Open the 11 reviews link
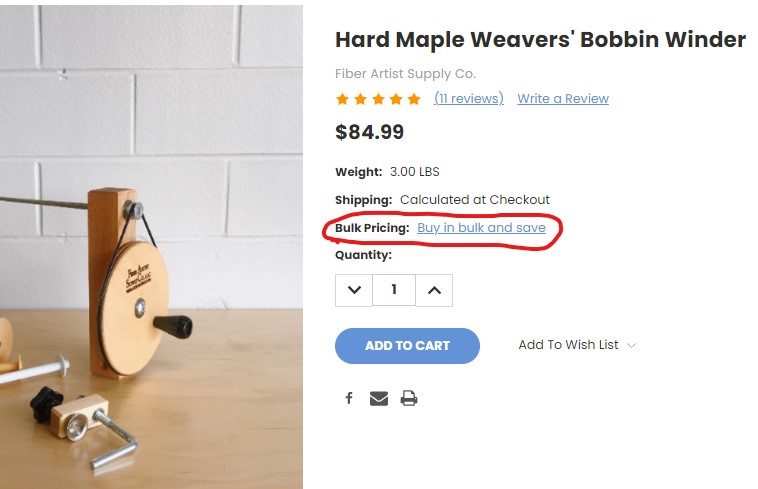Screen dimensions: 758x489 click(x=468, y=99)
